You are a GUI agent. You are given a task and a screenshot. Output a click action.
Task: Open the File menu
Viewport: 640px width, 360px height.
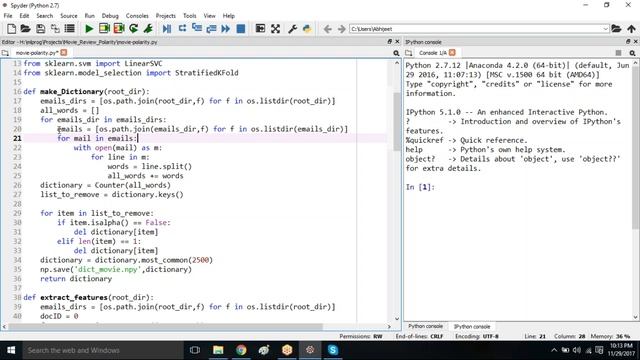[8, 16]
